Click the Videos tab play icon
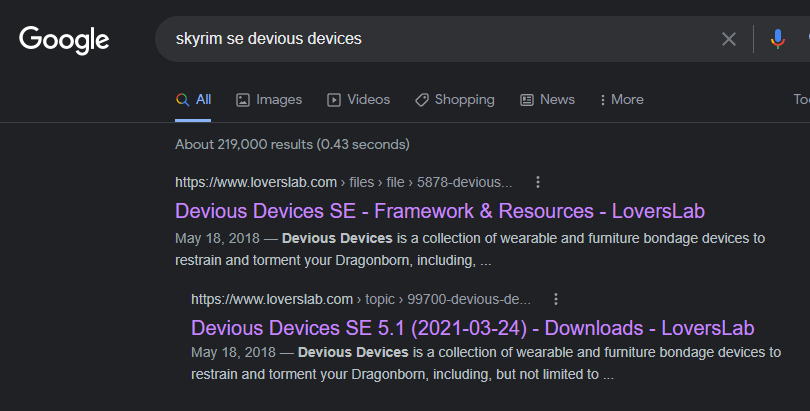 pos(334,100)
